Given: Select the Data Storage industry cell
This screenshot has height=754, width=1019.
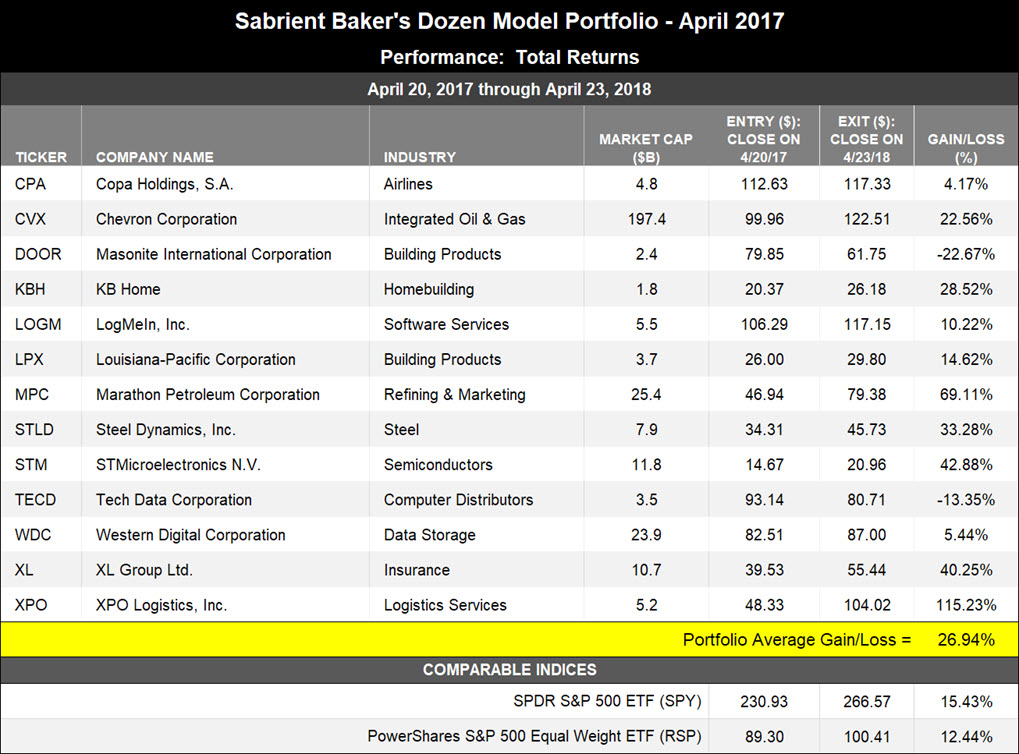Looking at the screenshot, I should 430,536.
